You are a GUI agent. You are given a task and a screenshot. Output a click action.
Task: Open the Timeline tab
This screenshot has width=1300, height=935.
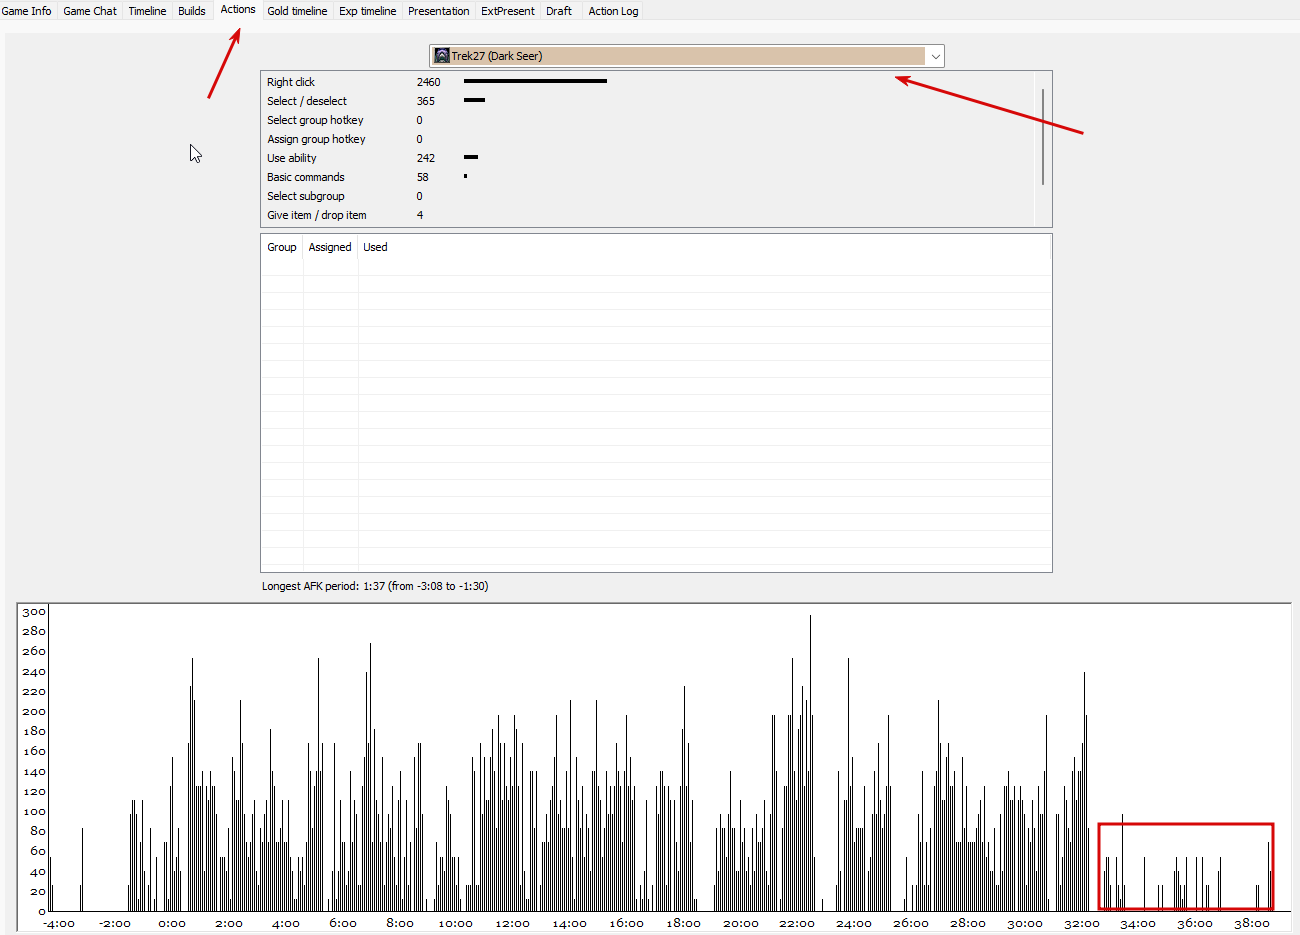(x=147, y=11)
